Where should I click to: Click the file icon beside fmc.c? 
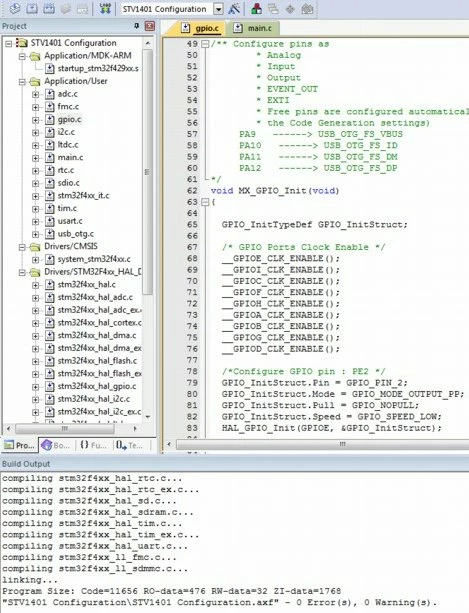coord(50,107)
